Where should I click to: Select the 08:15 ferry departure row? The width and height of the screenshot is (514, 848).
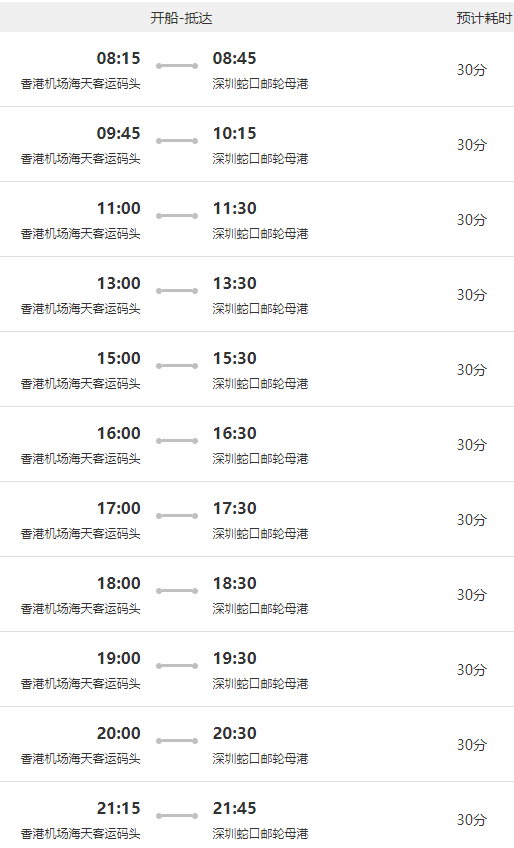257,69
